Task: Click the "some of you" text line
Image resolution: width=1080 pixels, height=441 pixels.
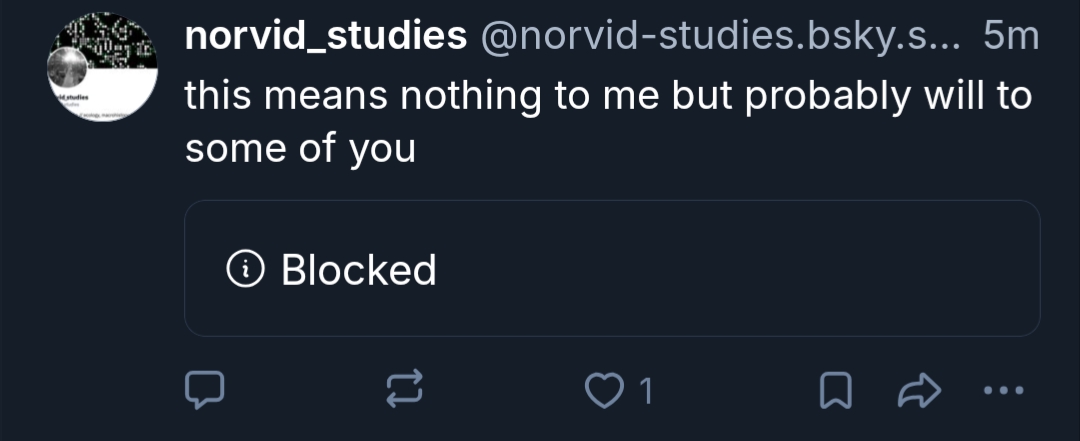Action: point(300,148)
